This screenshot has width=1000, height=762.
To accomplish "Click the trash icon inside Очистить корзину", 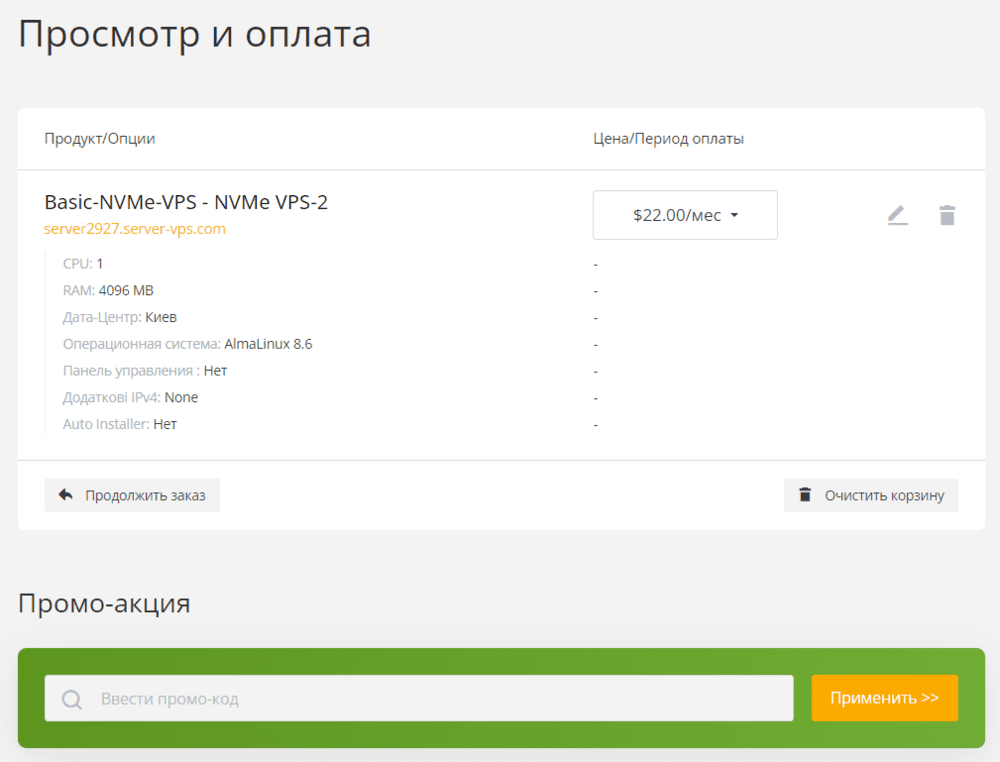I will pyautogui.click(x=806, y=494).
